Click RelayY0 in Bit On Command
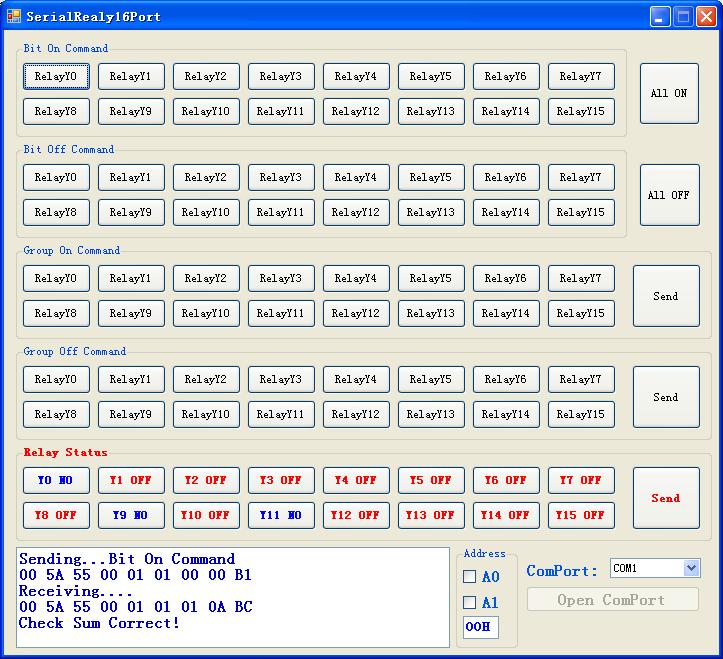This screenshot has width=723, height=659. 56,76
